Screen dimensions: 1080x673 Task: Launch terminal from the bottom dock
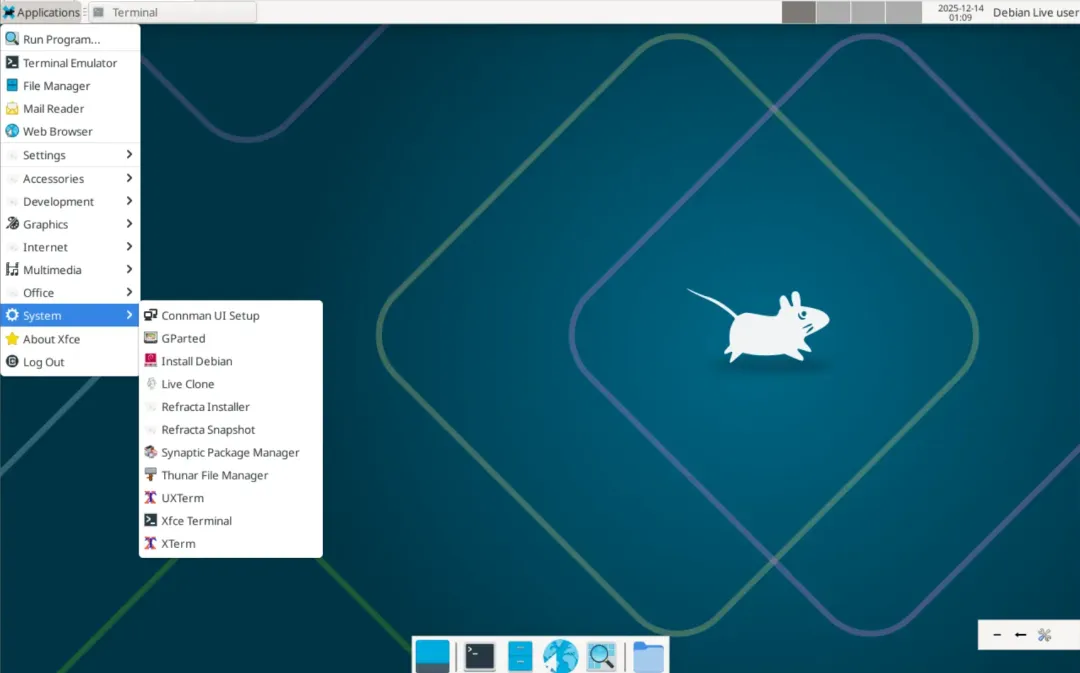[x=479, y=656]
